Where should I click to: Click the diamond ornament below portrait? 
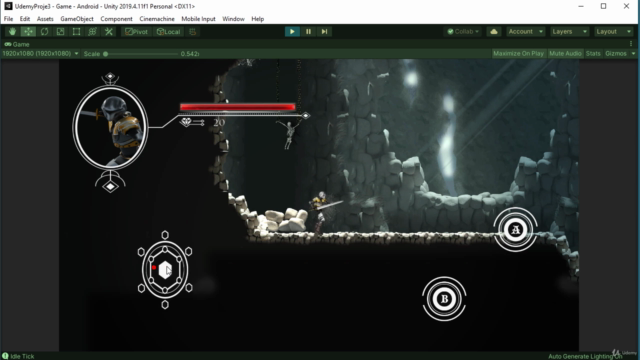tap(110, 187)
